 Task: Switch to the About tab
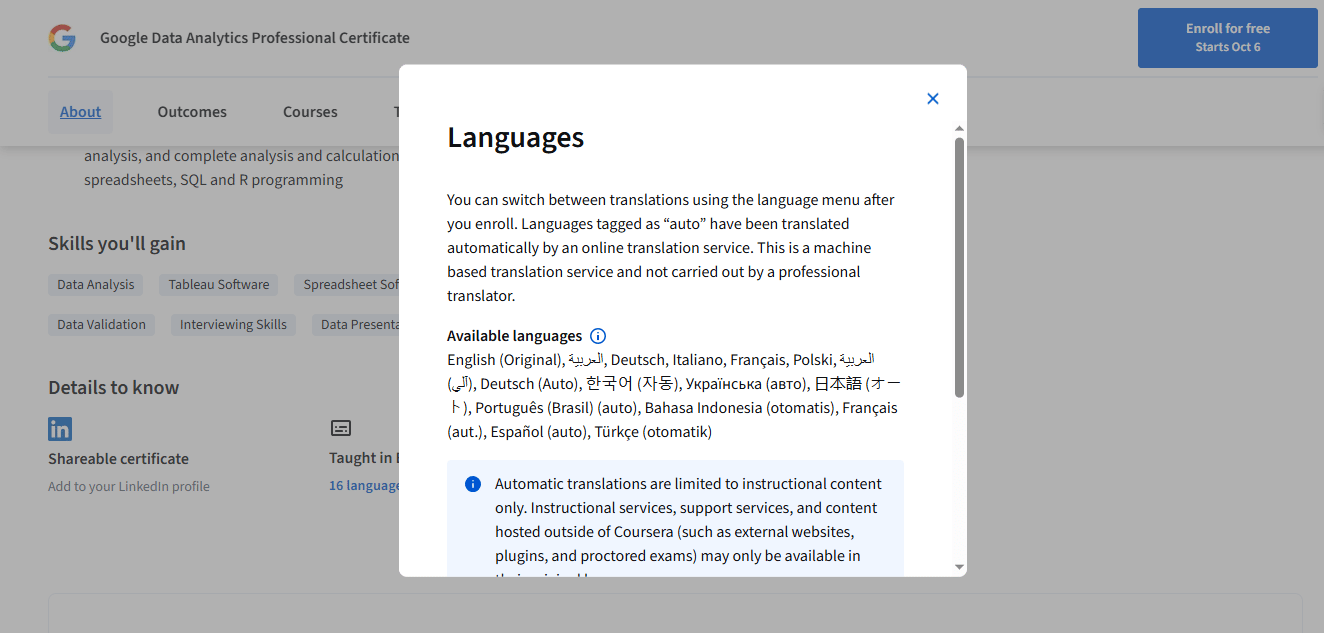(80, 112)
